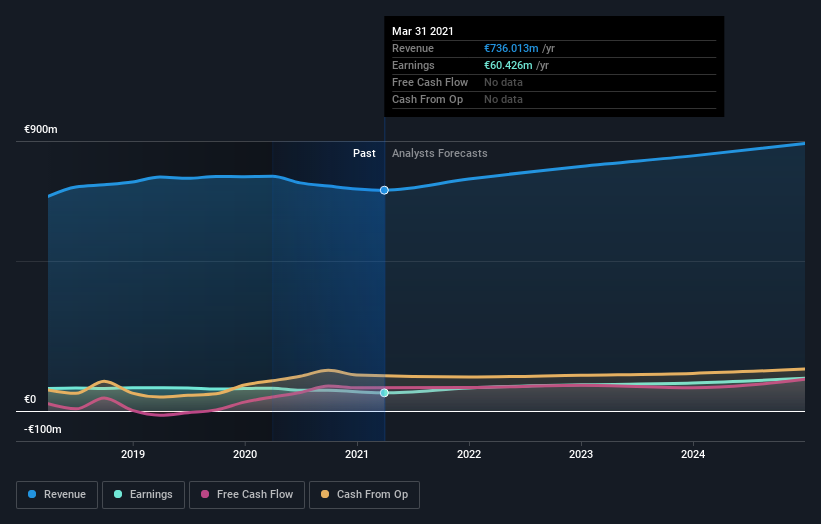Click the -€100m y-axis label
Screen dimensions: 821x524
click(x=43, y=429)
